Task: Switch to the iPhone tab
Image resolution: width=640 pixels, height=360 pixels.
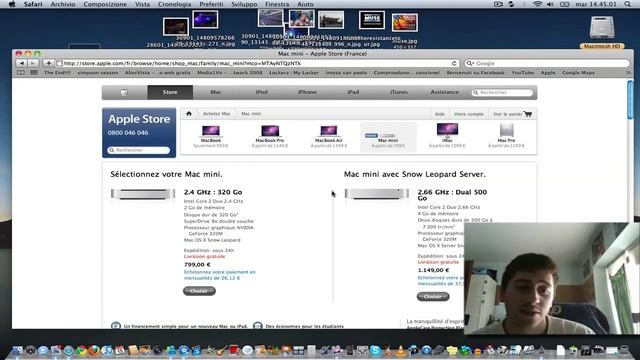Action: point(307,92)
